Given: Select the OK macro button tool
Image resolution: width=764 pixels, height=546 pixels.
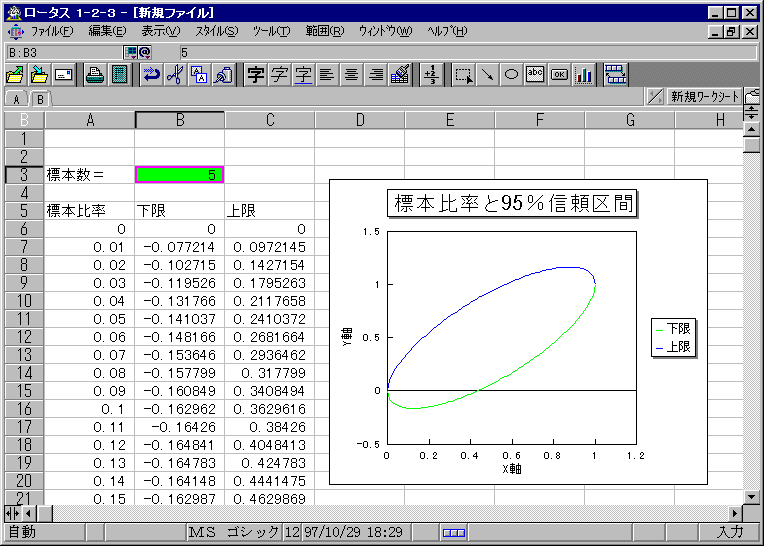Looking at the screenshot, I should (559, 75).
